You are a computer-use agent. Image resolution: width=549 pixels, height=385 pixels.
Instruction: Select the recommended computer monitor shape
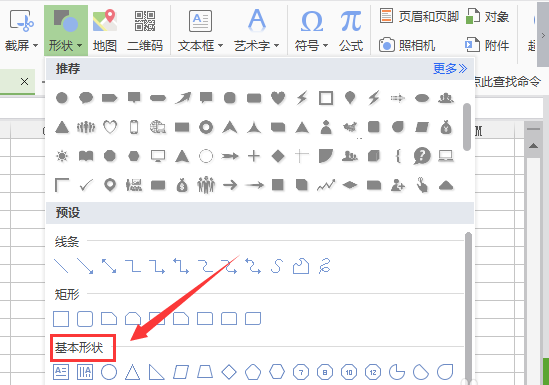pos(158,156)
